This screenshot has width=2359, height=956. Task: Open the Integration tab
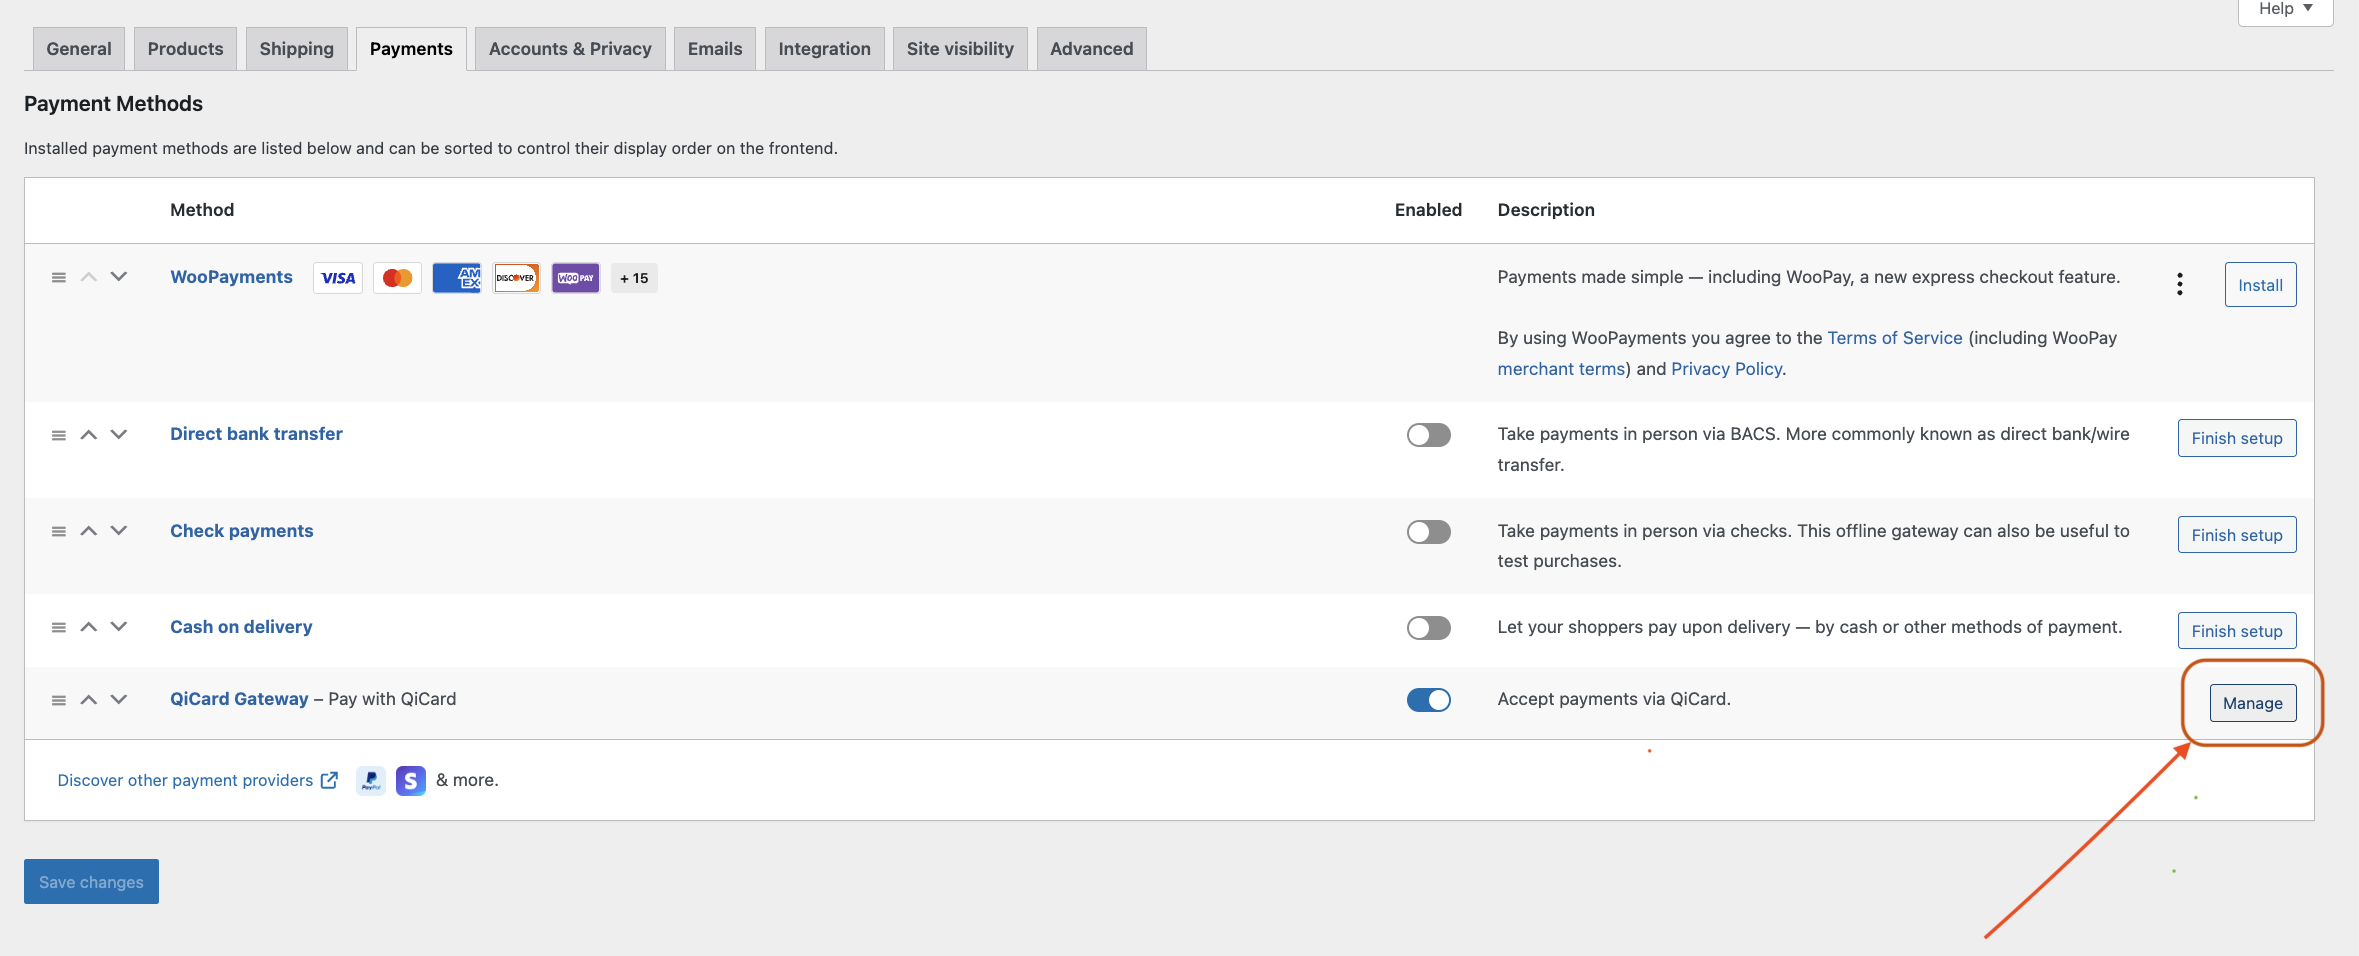825,49
